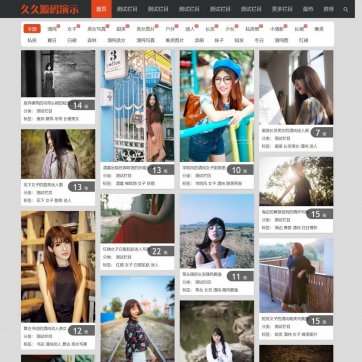Image resolution: width=362 pixels, height=362 pixels.
Task: Select the 全部 filter tag
Action: 32,29
